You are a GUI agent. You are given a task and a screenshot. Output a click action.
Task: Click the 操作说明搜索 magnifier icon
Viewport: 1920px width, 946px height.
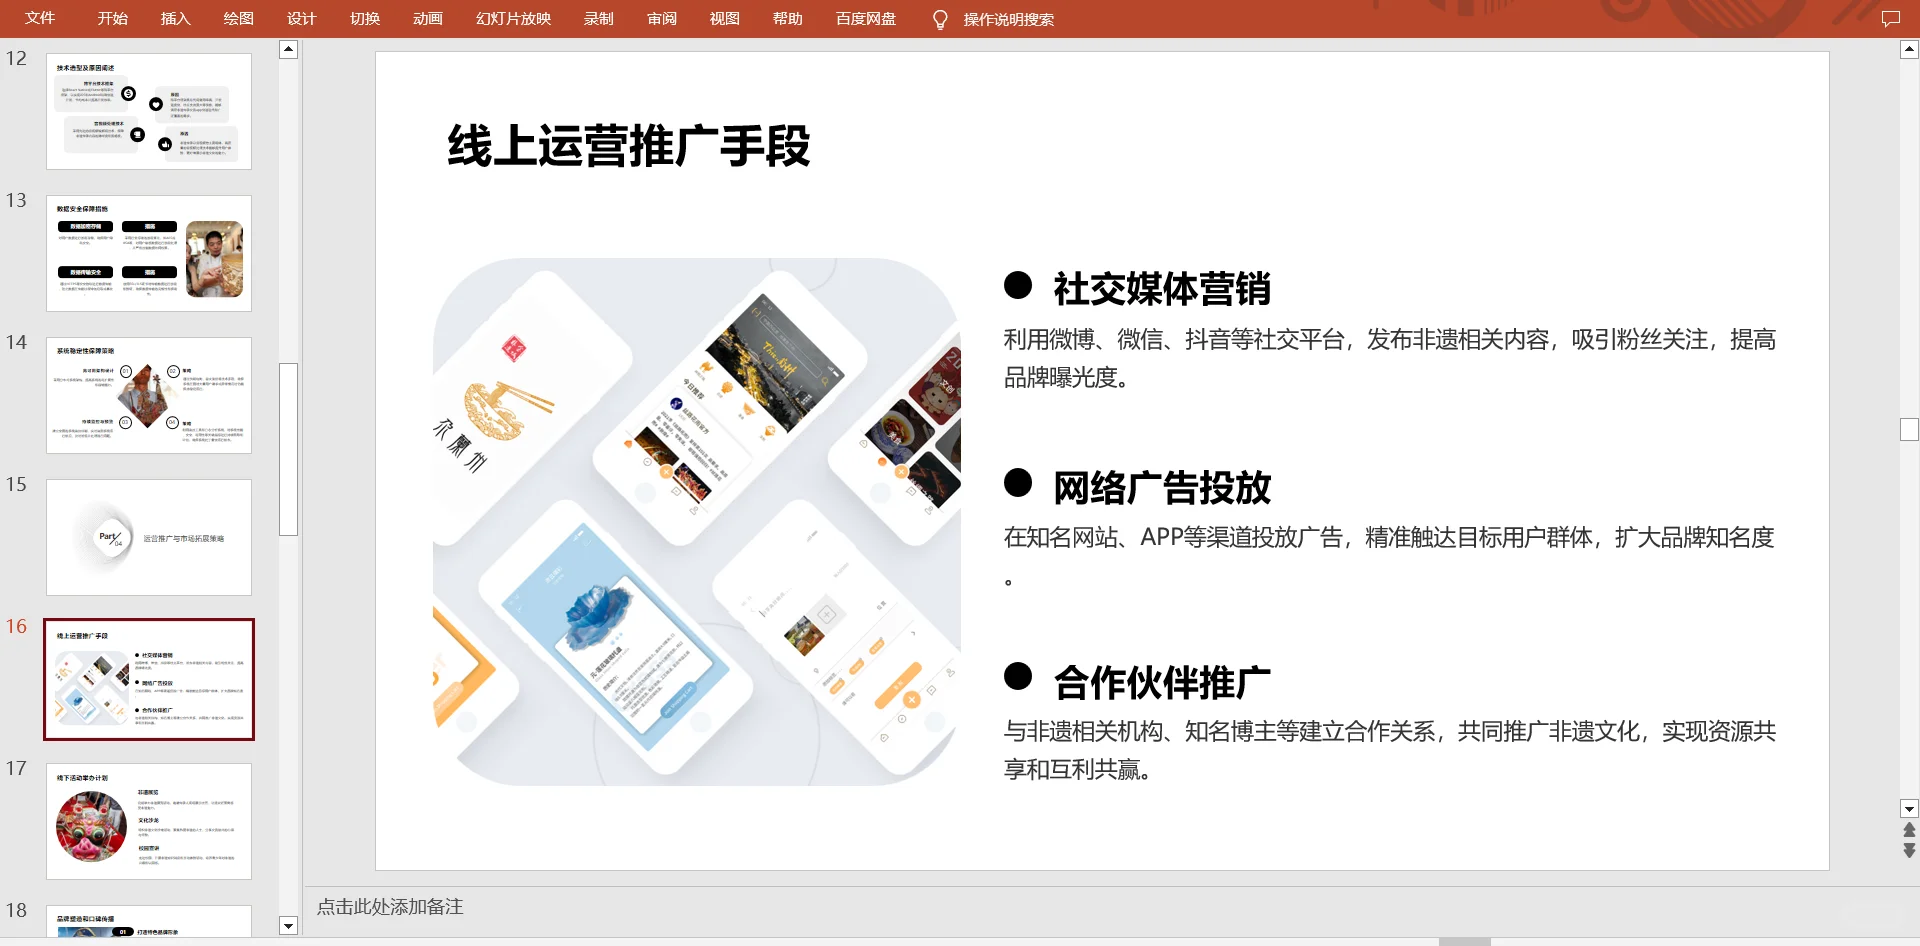[x=939, y=19]
